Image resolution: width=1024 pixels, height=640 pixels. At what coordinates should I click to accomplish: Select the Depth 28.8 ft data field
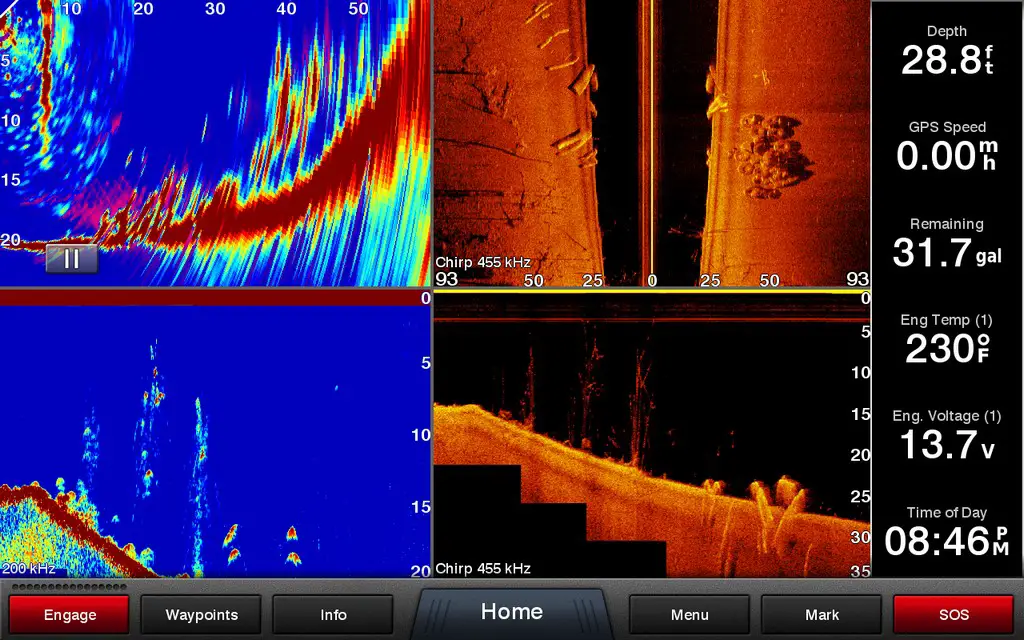(x=946, y=52)
